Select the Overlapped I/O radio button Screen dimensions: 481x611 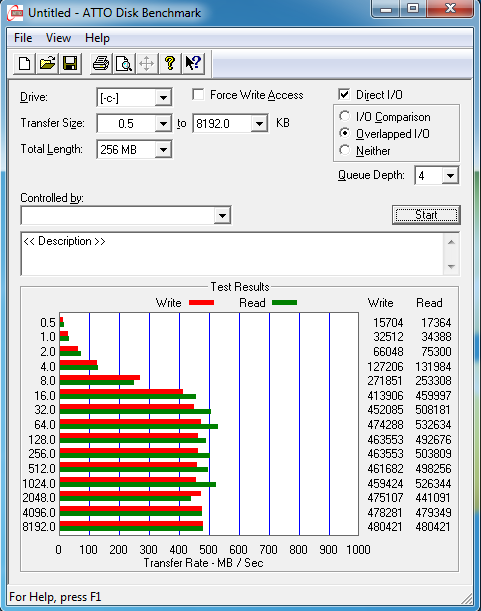click(x=344, y=133)
